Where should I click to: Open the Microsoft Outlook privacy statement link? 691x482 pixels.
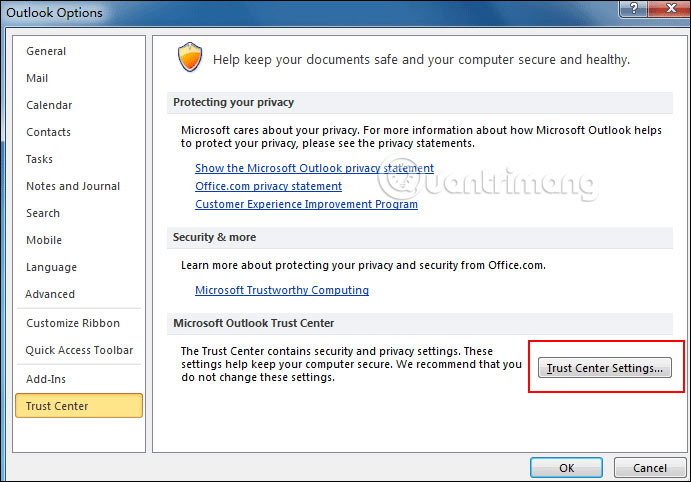pyautogui.click(x=314, y=168)
